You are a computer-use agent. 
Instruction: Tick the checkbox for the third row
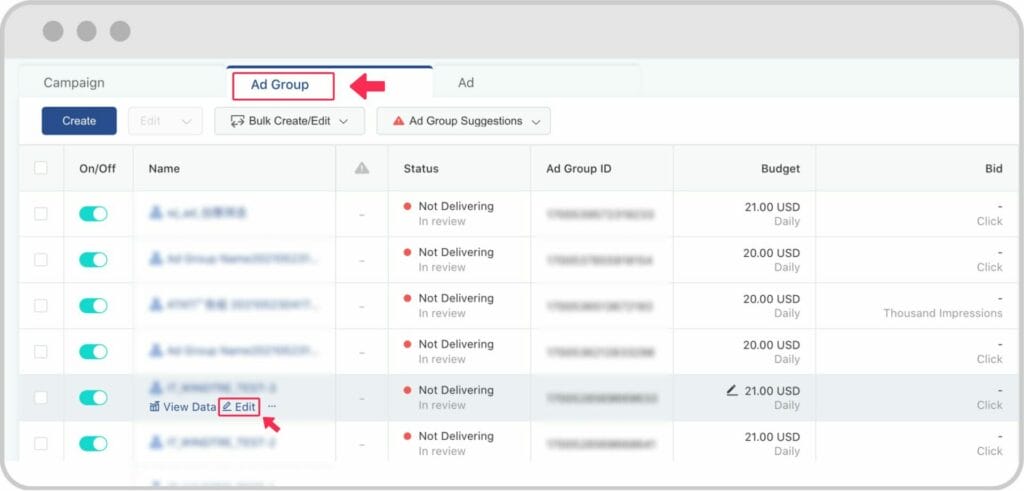[41, 306]
